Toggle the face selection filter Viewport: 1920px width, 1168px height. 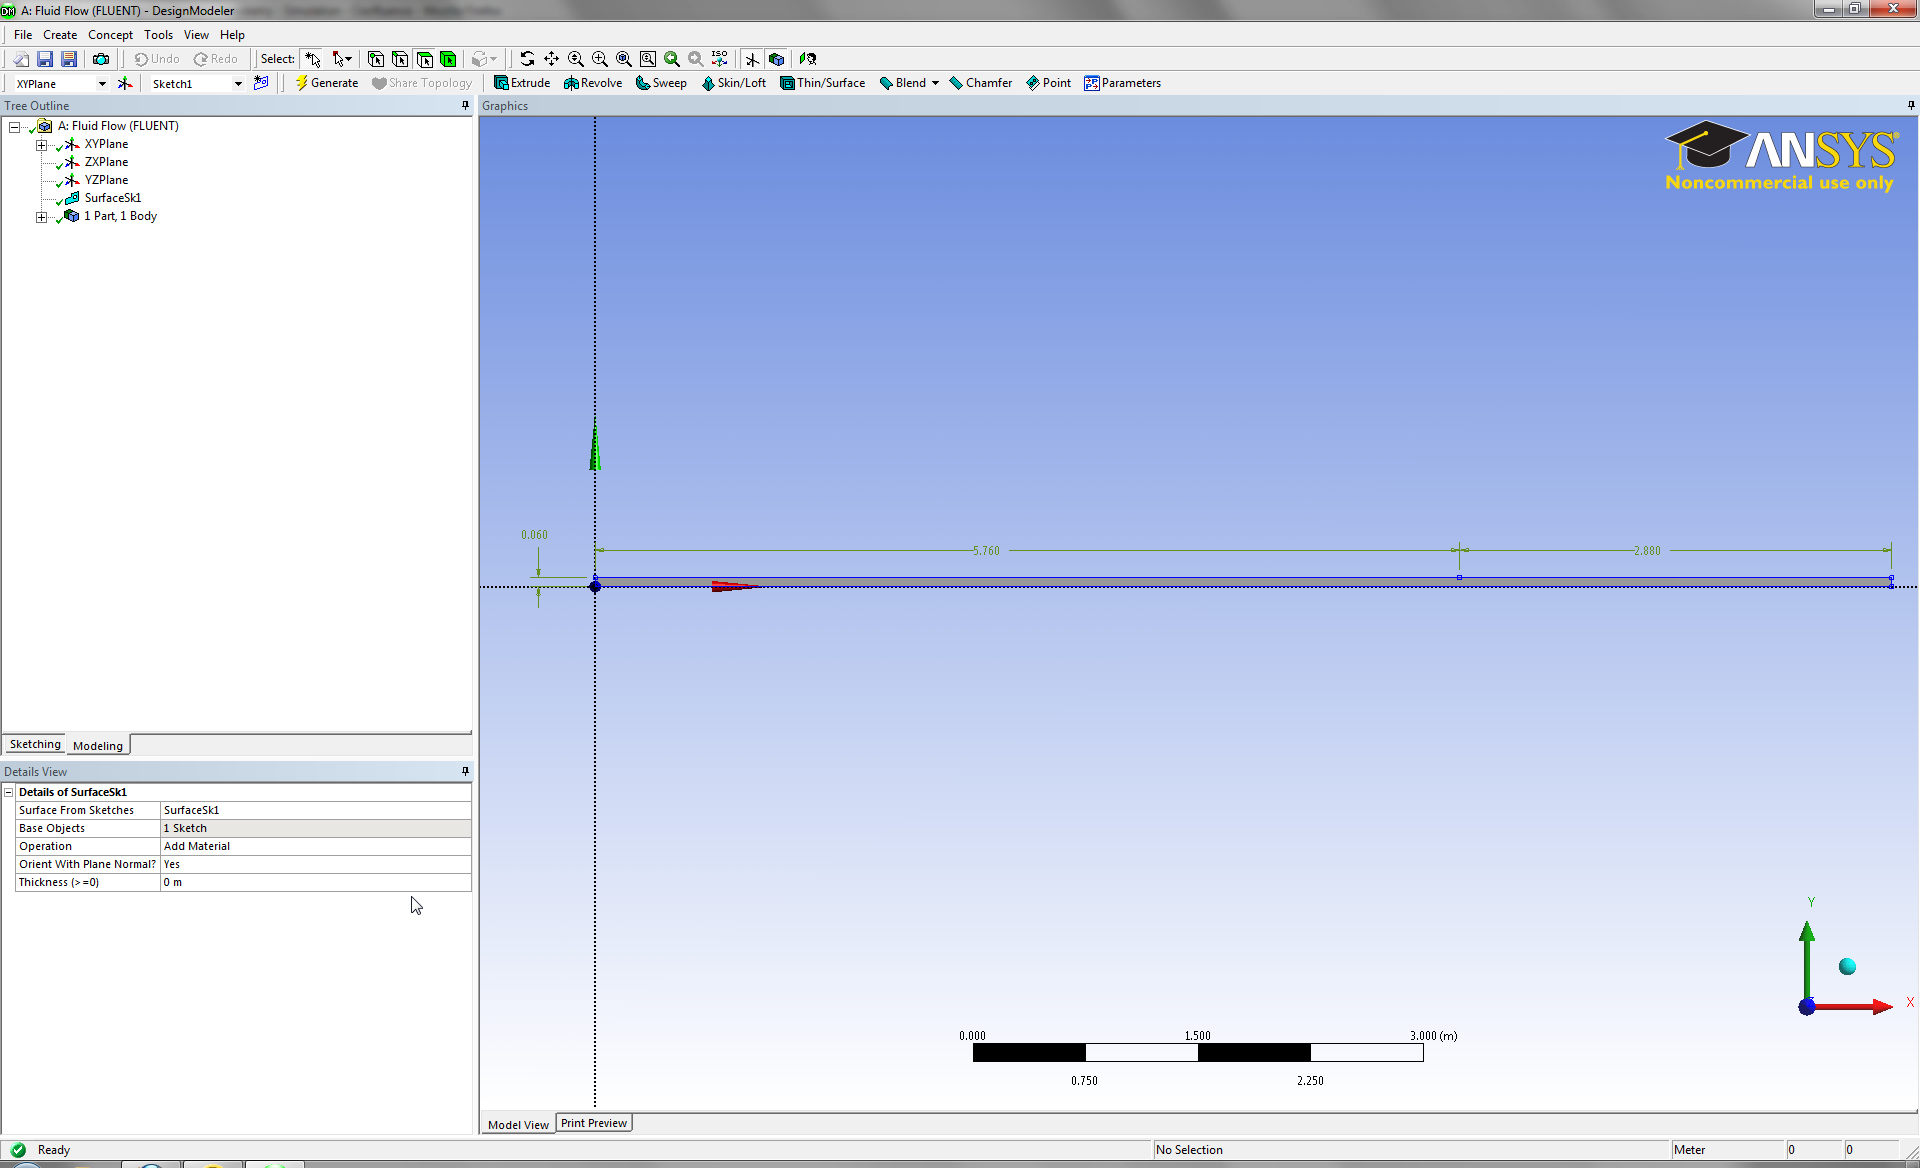point(424,59)
